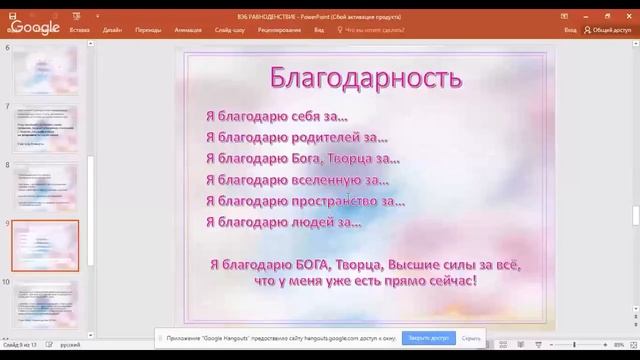Switch to the Переходы tab
This screenshot has width=640, height=360.
tap(148, 30)
